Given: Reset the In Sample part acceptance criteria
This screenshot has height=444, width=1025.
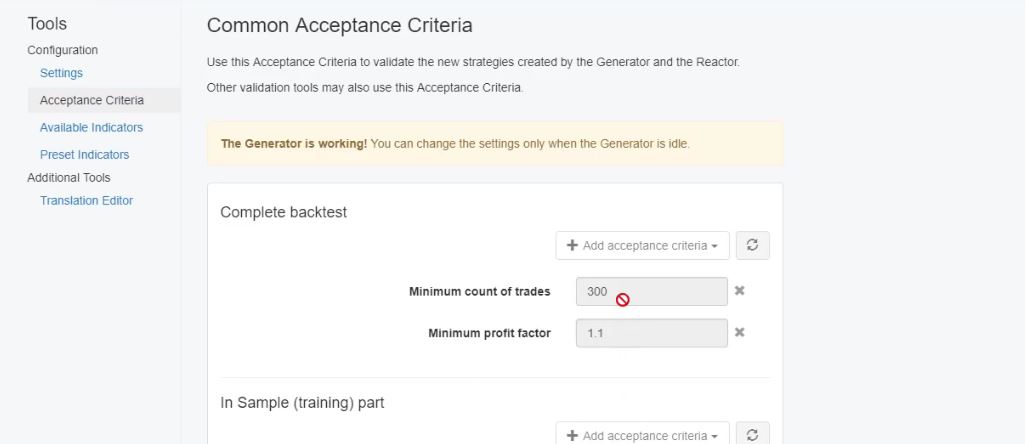Looking at the screenshot, I should pos(752,435).
